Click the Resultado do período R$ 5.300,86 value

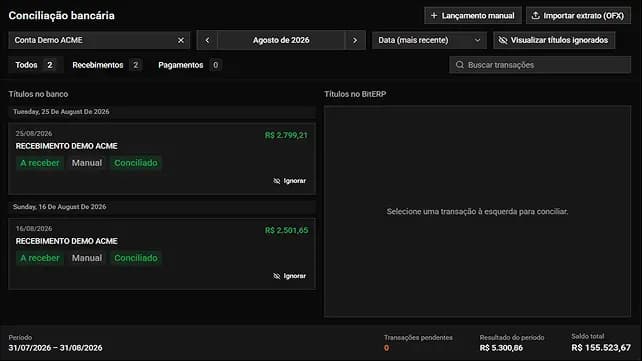[501, 348]
